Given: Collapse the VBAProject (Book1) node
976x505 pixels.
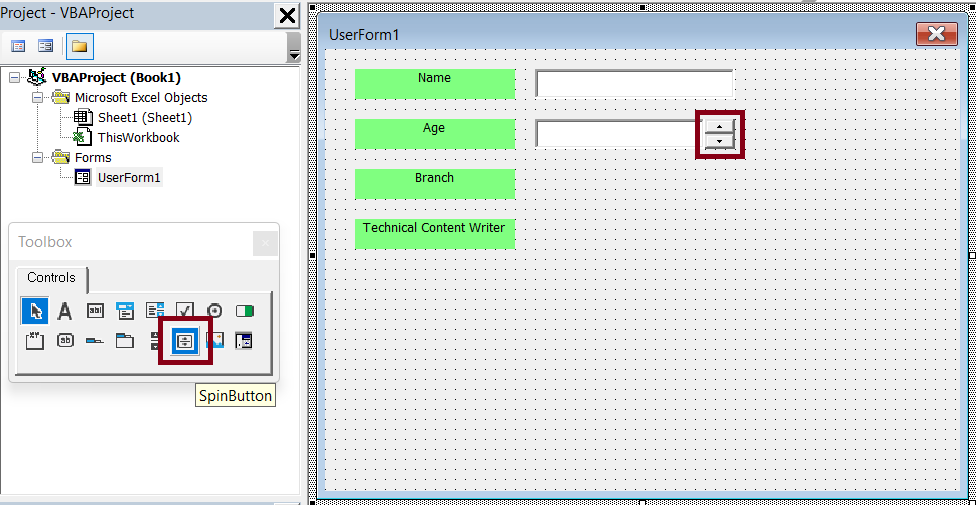Looking at the screenshot, I should tap(15, 78).
